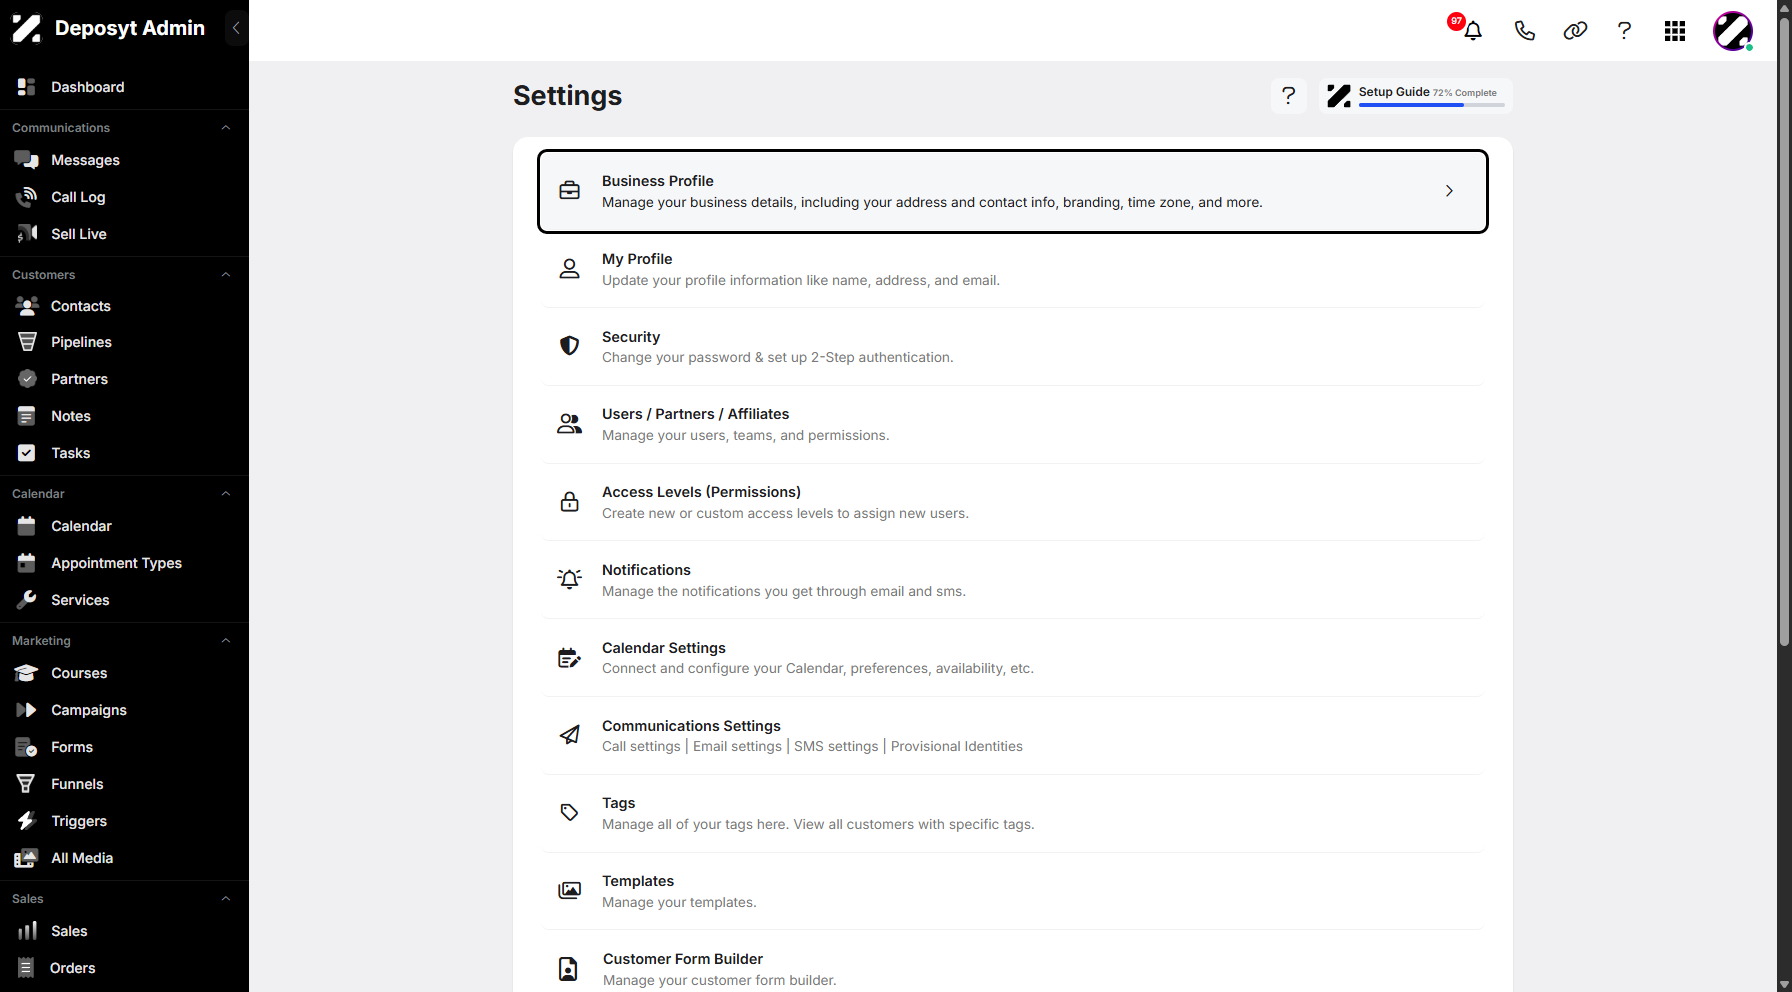Open the user avatar menu
The image size is (1792, 992).
click(x=1733, y=31)
